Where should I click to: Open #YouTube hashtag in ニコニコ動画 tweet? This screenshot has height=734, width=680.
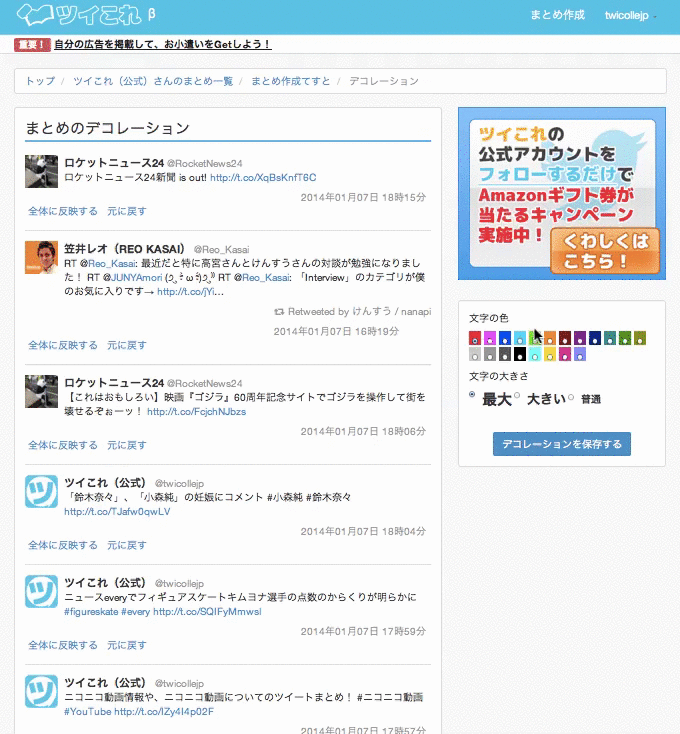pos(88,712)
